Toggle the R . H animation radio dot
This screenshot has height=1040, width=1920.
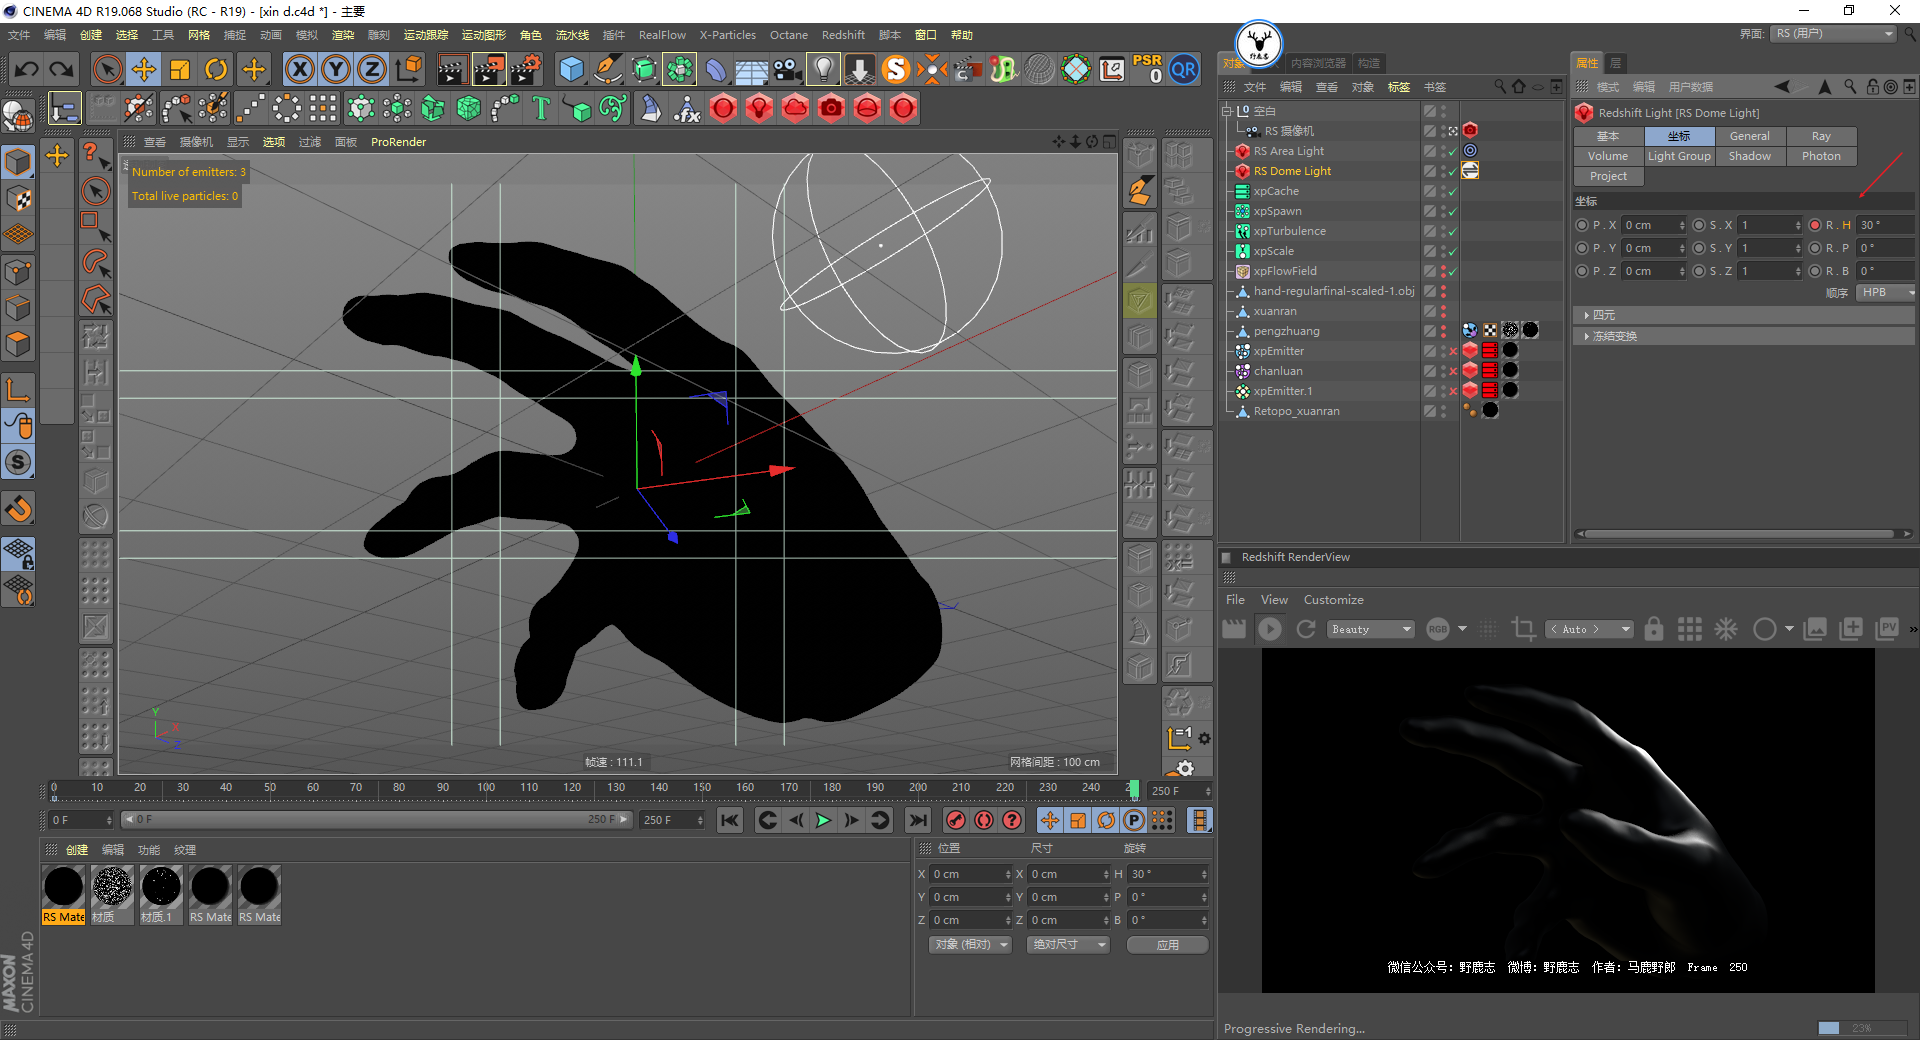click(1815, 225)
